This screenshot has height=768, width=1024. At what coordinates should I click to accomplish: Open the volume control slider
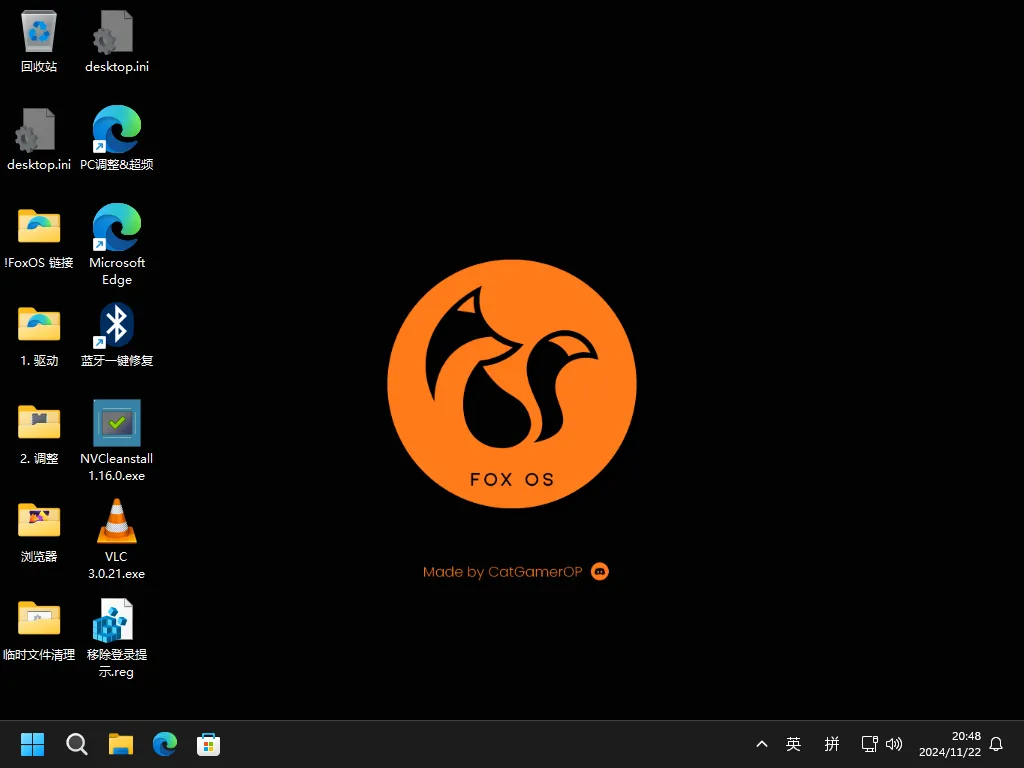click(x=894, y=744)
